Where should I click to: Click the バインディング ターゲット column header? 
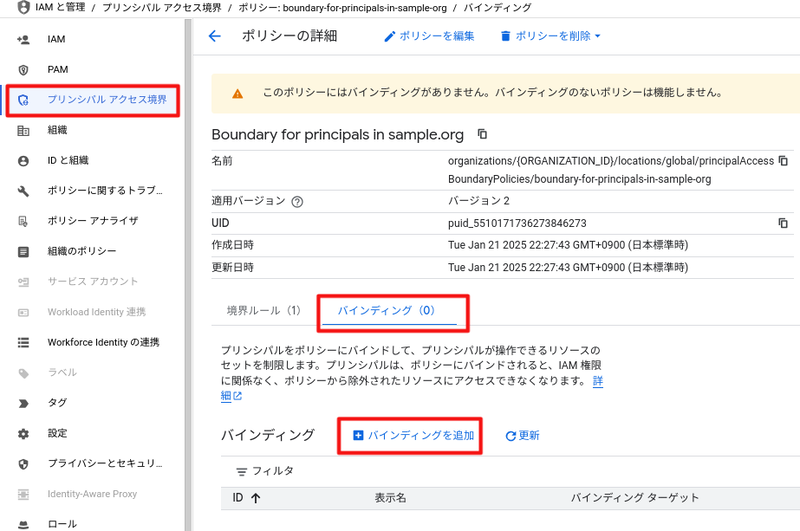click(x=634, y=498)
